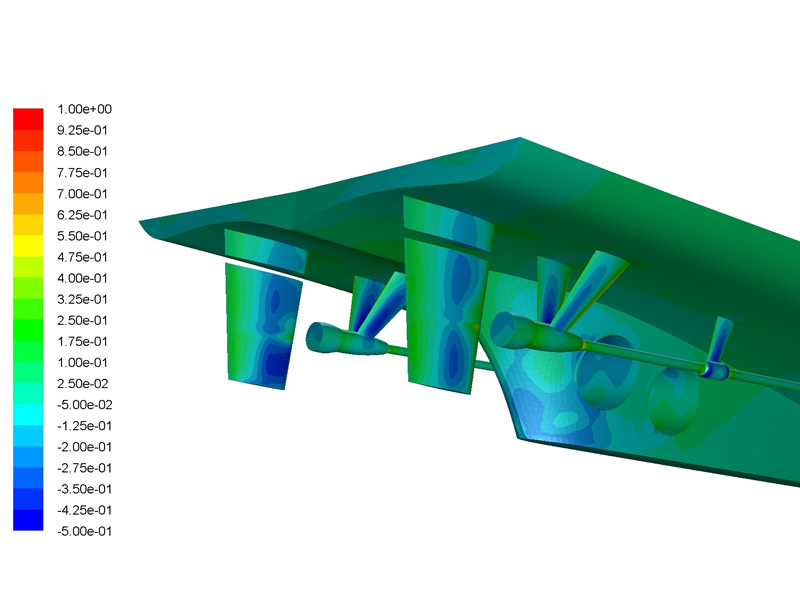This screenshot has height=600, width=800.
Task: Select the 8.50e-01 legend value
Action: coord(82,152)
